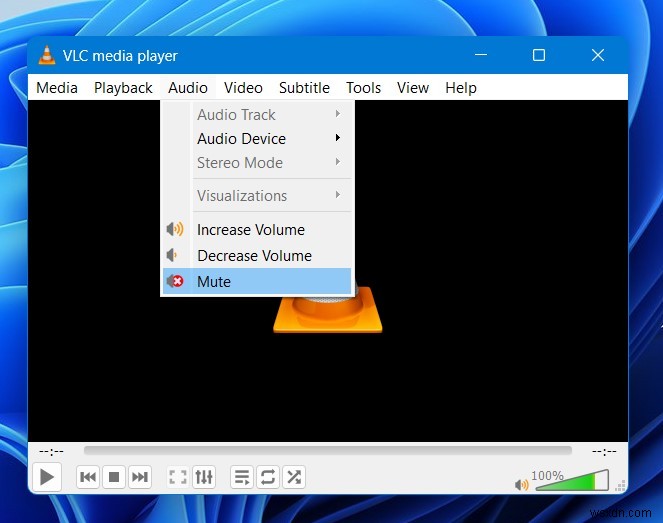The height and width of the screenshot is (523, 663).
Task: Click the Mute speaker icon with red X
Action: point(175,281)
